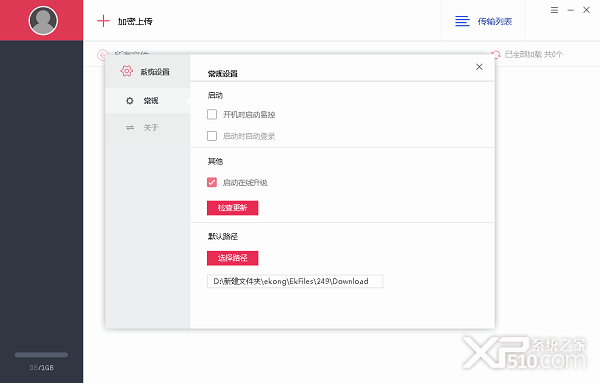Click the 默认路径 section label
600x383 pixels.
(223, 236)
